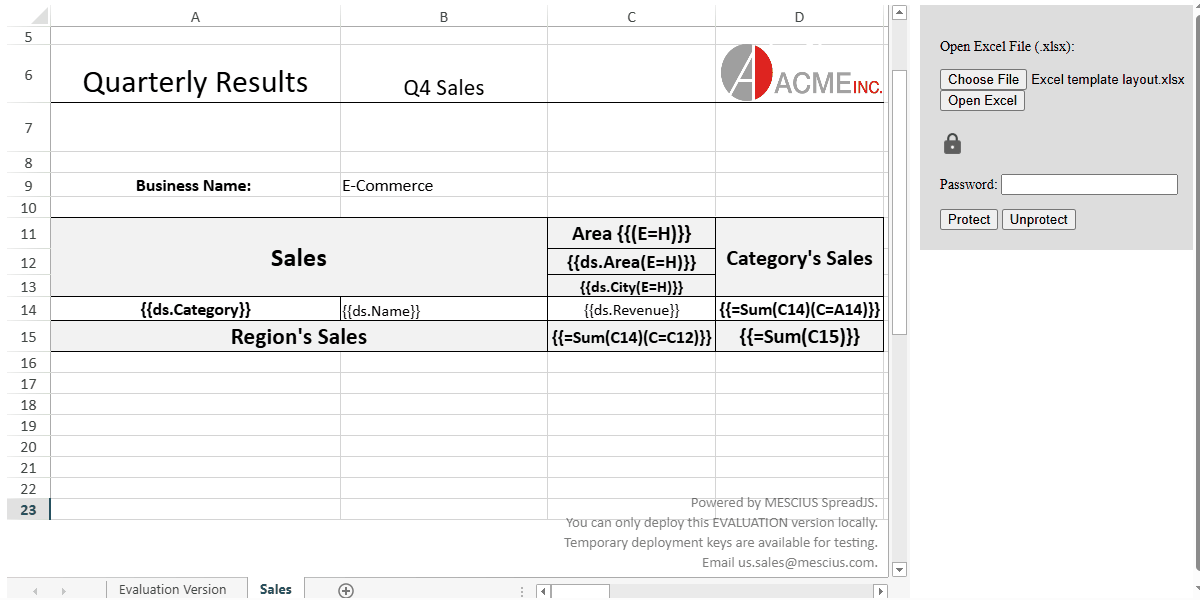Select the {{ds.Area(E=H)}} cell
The width and height of the screenshot is (1200, 600).
631,262
